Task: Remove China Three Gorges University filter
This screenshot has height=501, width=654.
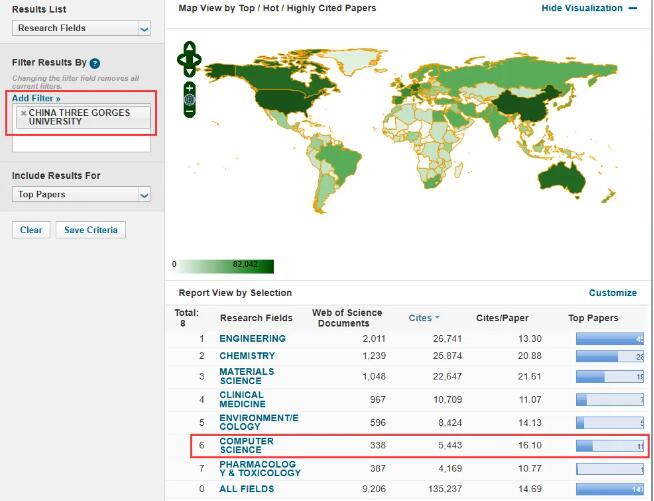Action: point(24,113)
